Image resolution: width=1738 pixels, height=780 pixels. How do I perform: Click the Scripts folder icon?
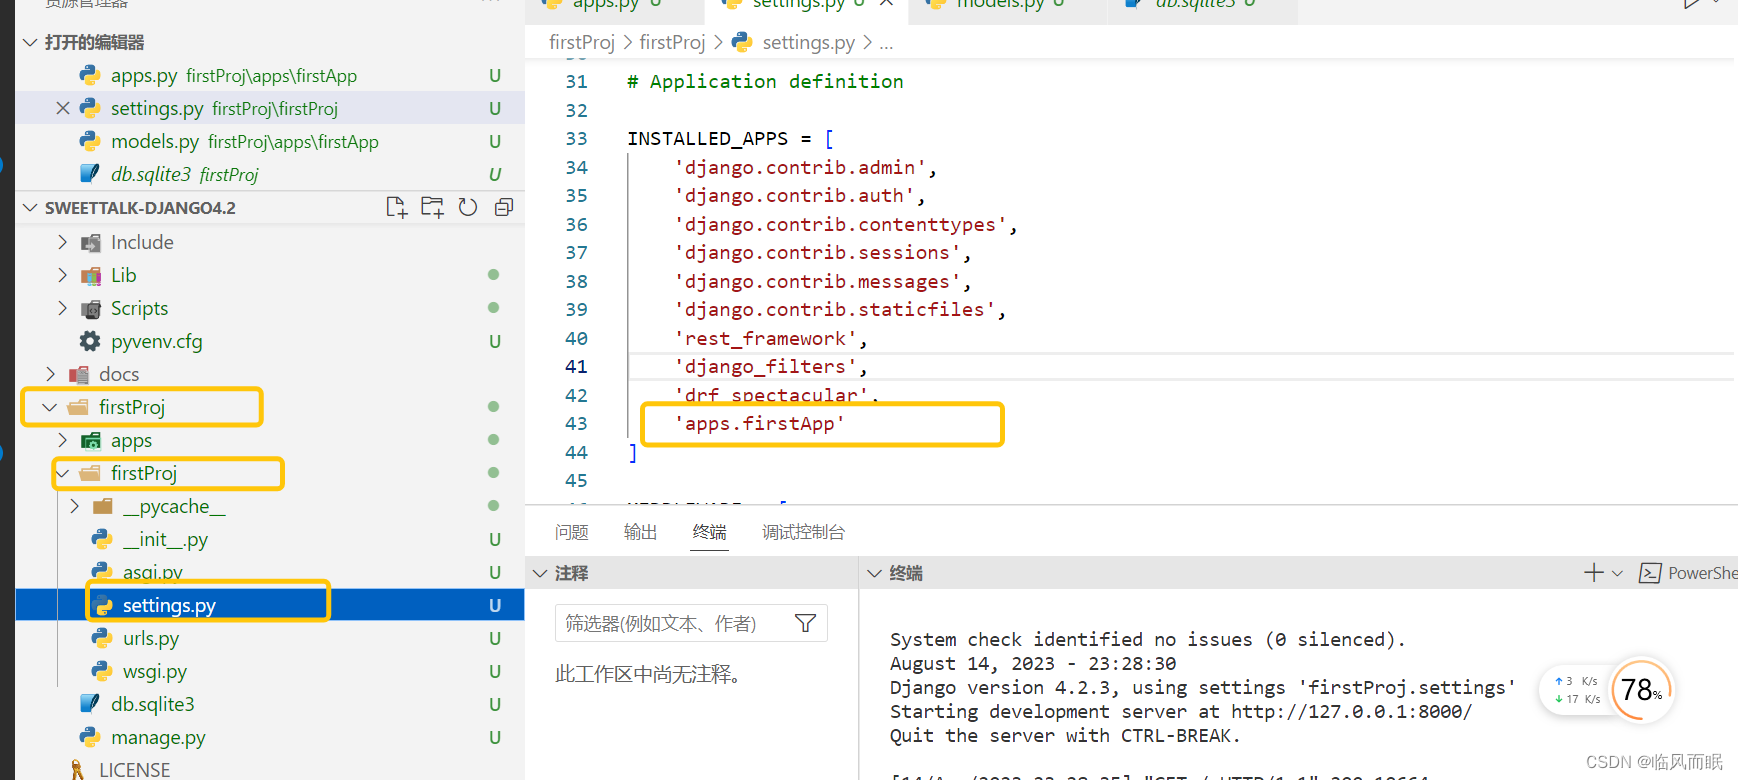point(91,308)
